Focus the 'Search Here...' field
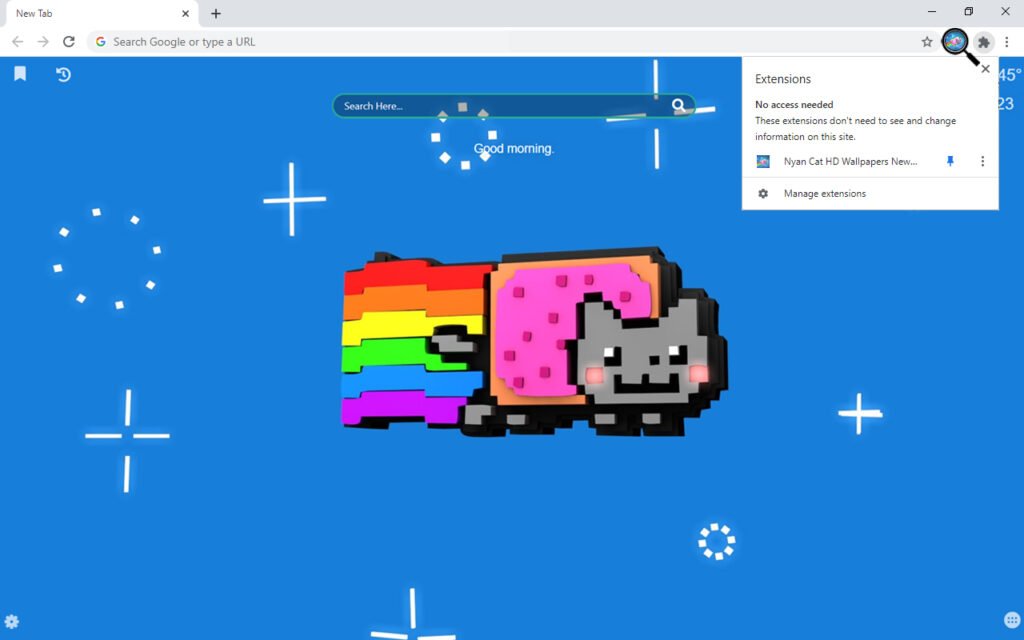The height and width of the screenshot is (640, 1024). click(500, 106)
